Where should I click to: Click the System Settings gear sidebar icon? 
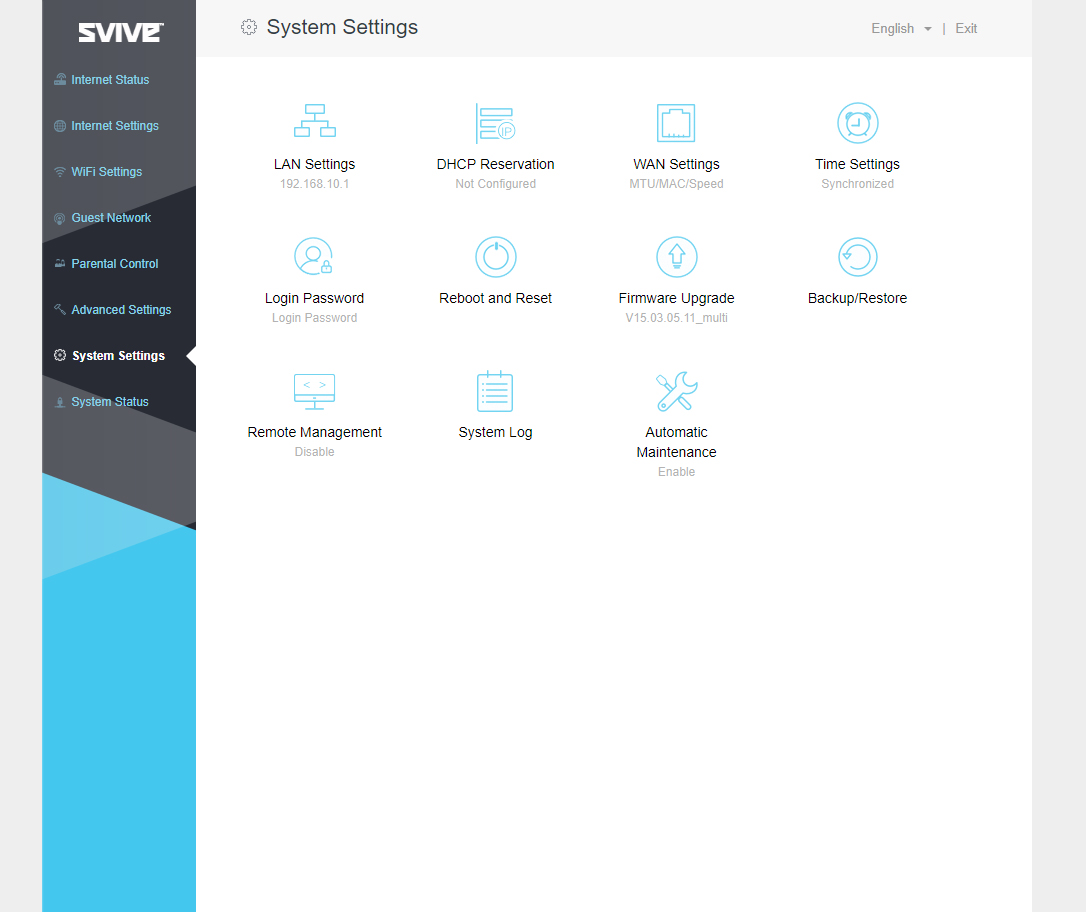60,355
